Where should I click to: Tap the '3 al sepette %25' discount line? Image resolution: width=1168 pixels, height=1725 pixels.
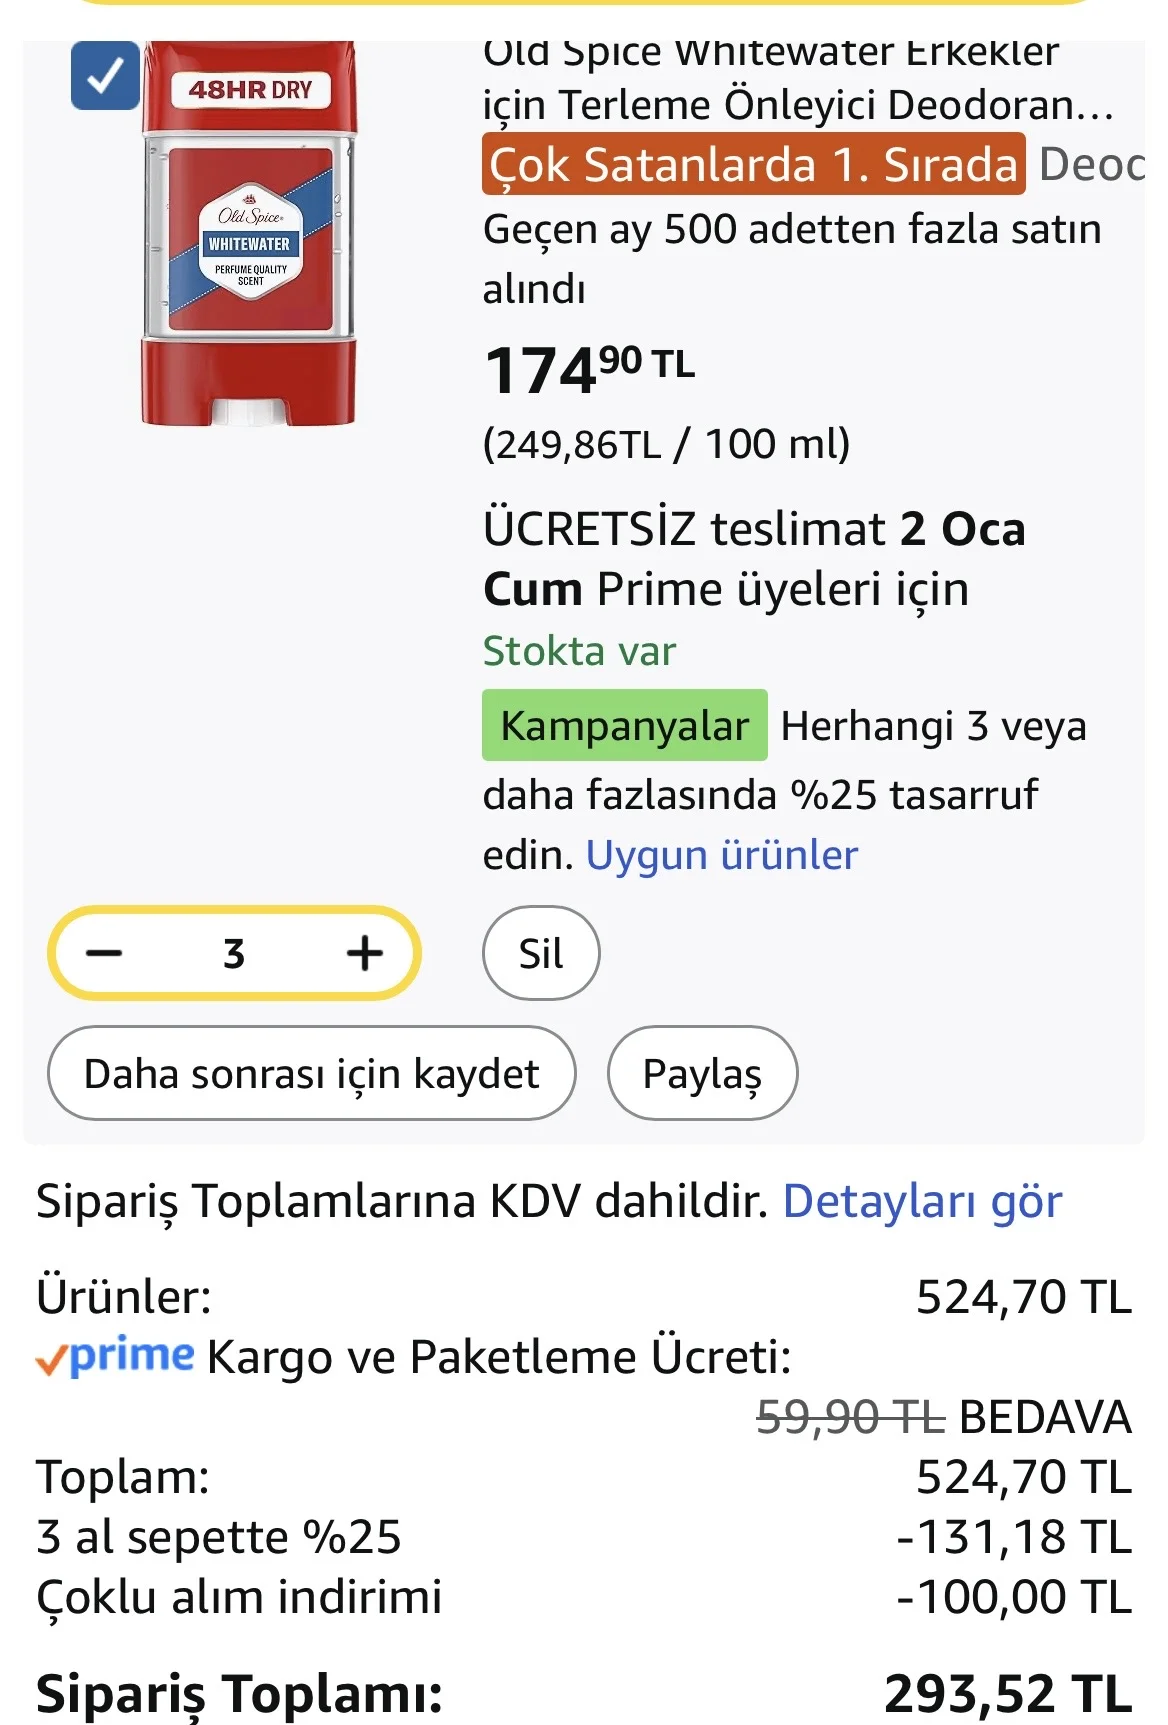tap(219, 1537)
